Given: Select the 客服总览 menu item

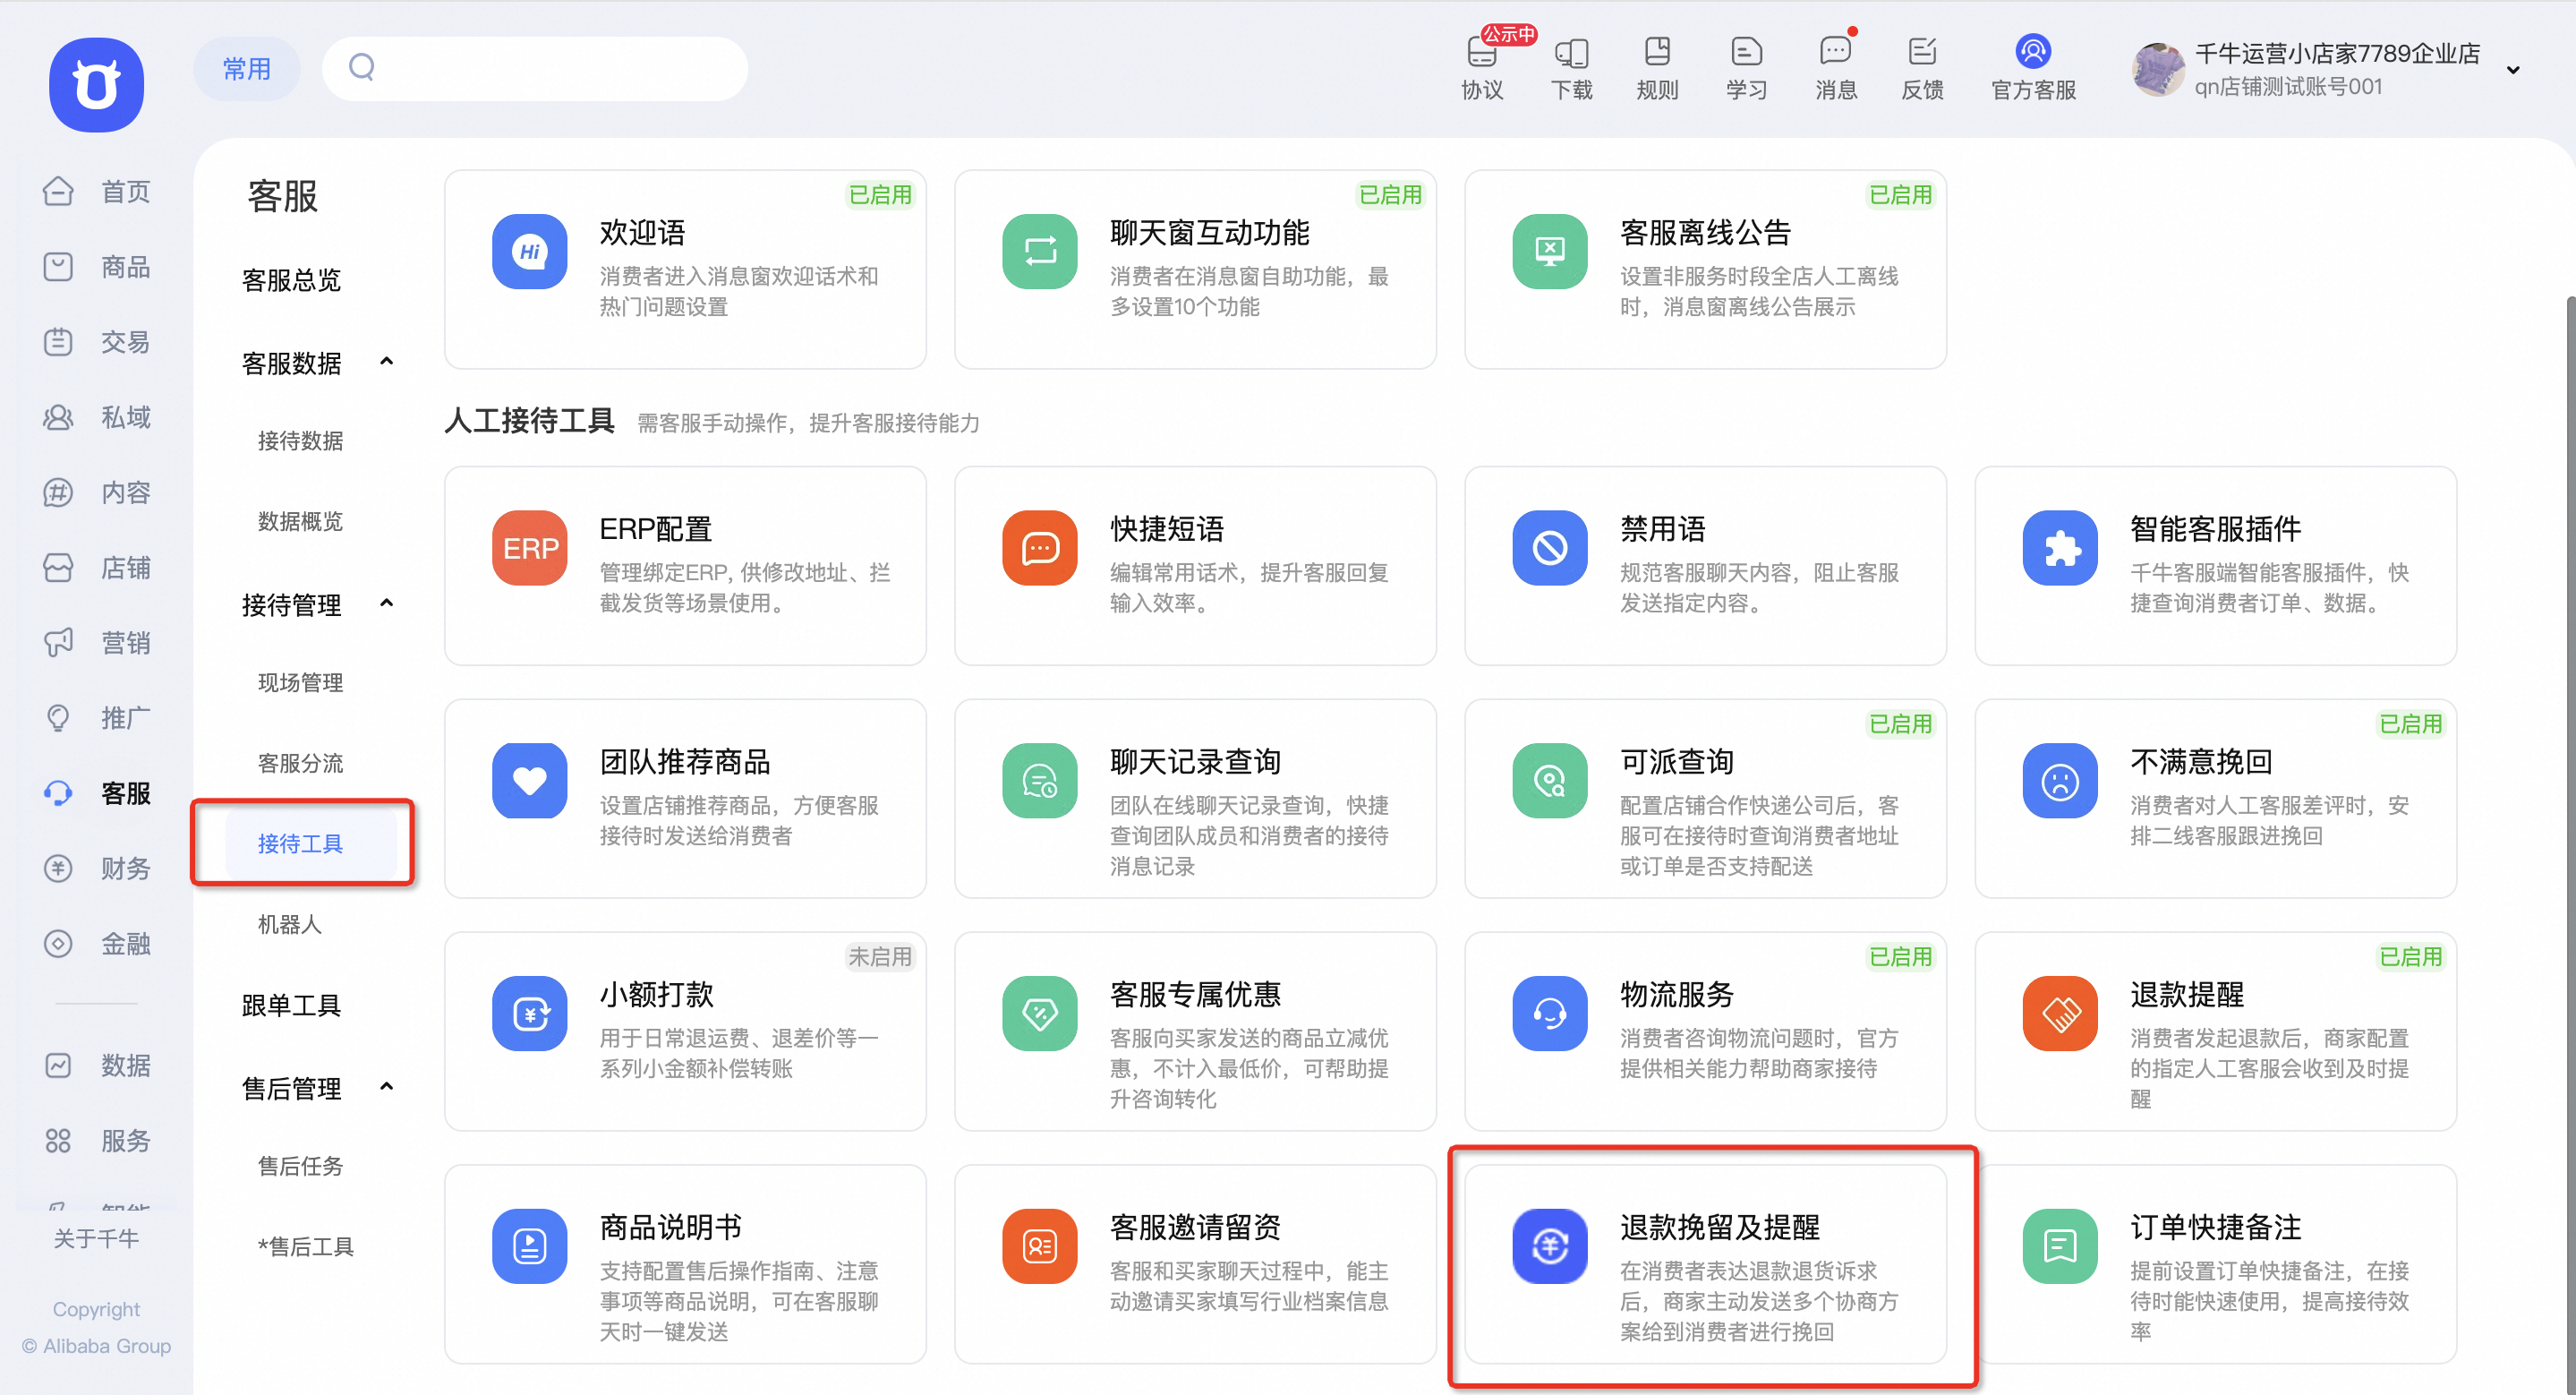Looking at the screenshot, I should [291, 281].
